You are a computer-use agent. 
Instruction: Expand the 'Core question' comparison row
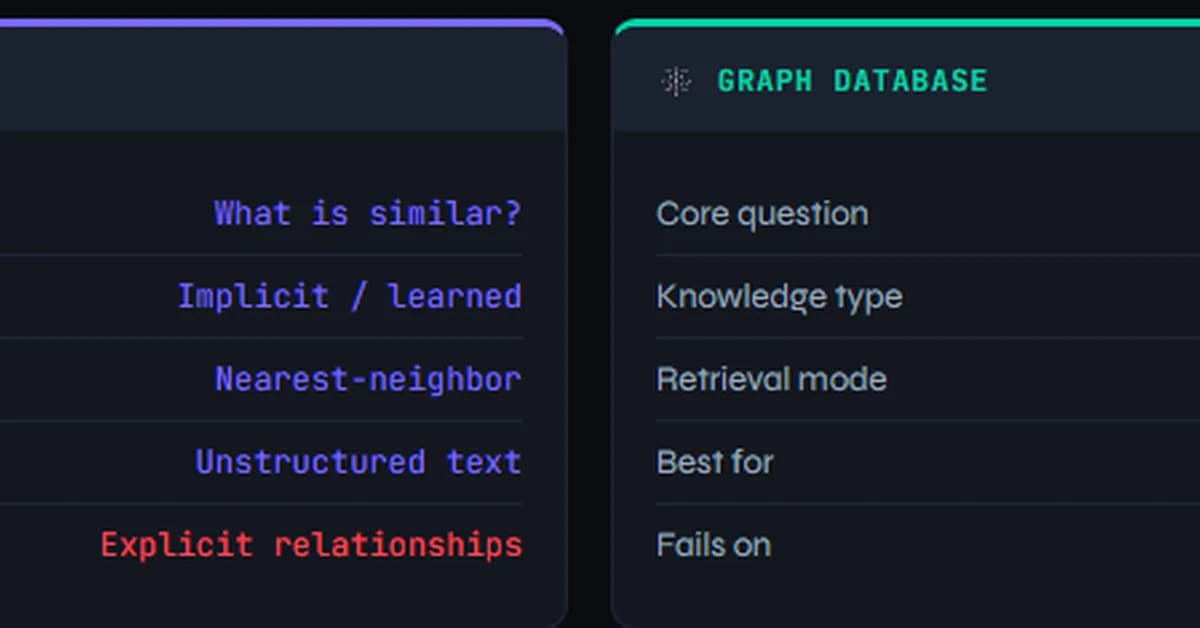[x=762, y=213]
